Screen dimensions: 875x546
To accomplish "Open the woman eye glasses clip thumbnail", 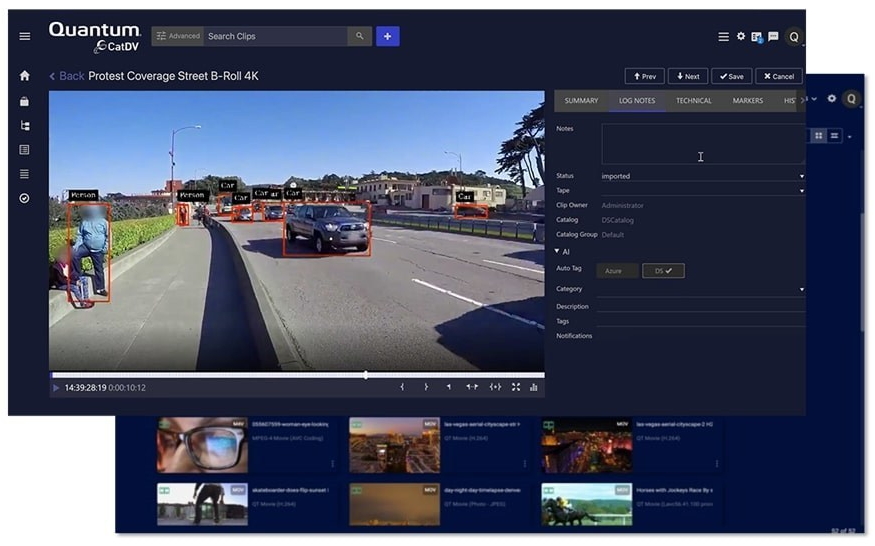I will [202, 445].
